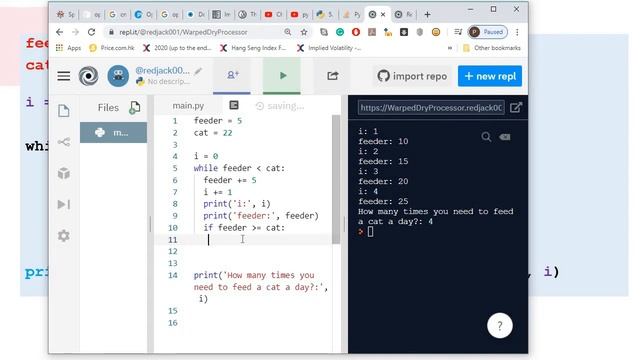Click the red Opera-style extension icon
640x360 pixels.
[x=356, y=32]
